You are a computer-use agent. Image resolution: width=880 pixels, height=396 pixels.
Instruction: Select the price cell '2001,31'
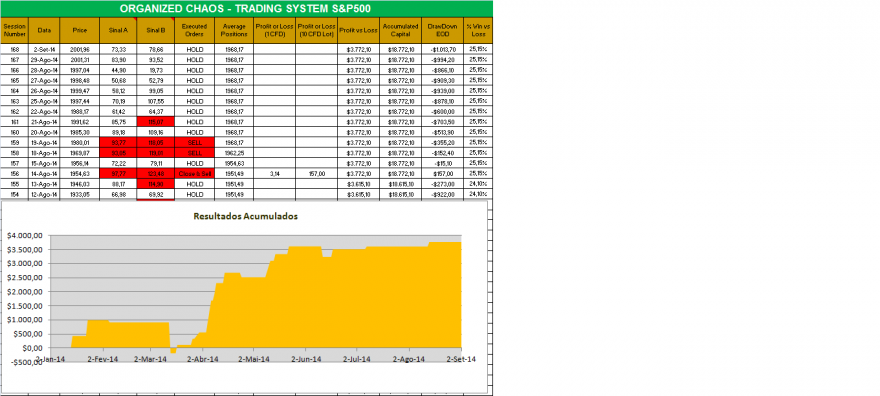[x=79, y=59]
